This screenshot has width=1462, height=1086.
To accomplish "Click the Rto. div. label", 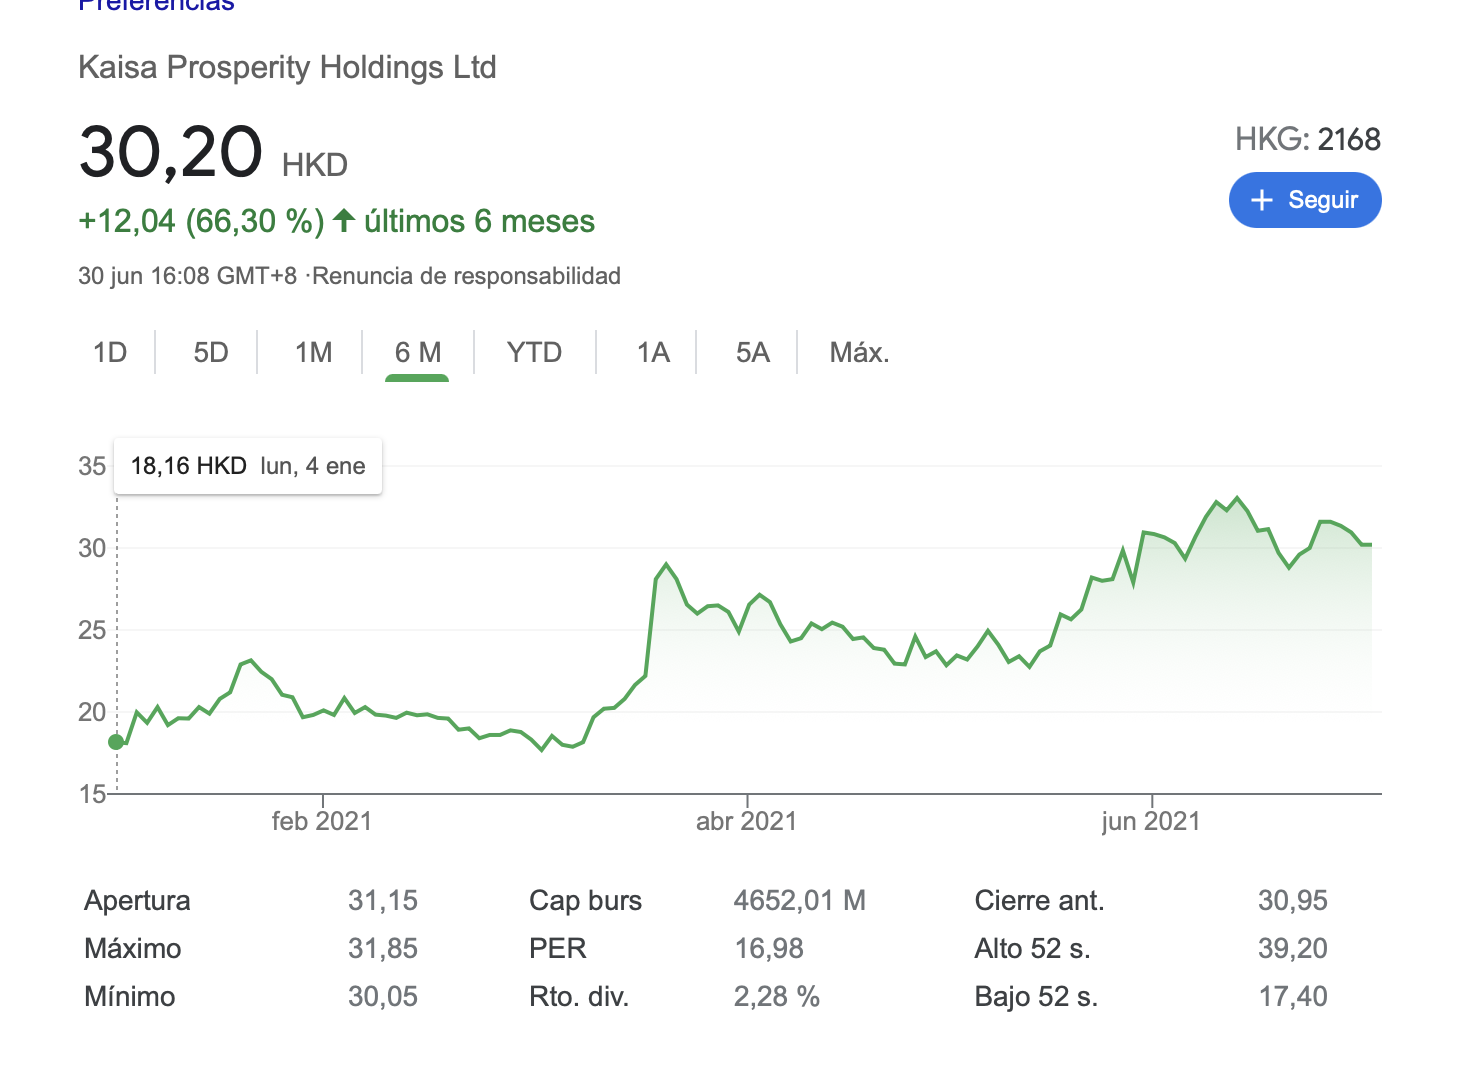I will click(x=579, y=997).
